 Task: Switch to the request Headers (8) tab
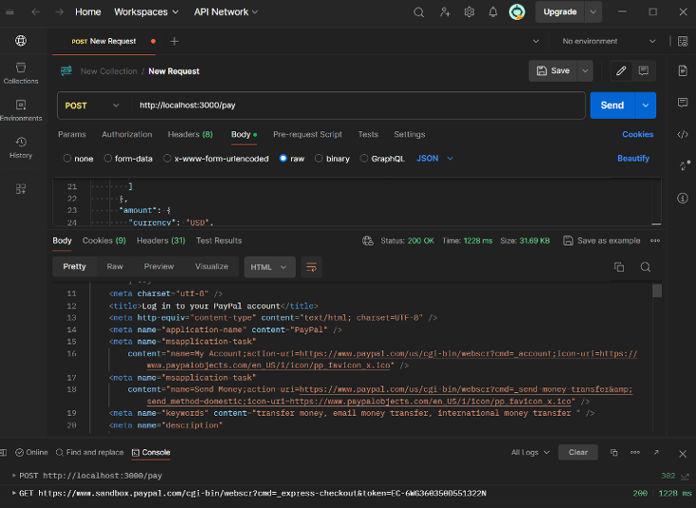(x=190, y=135)
